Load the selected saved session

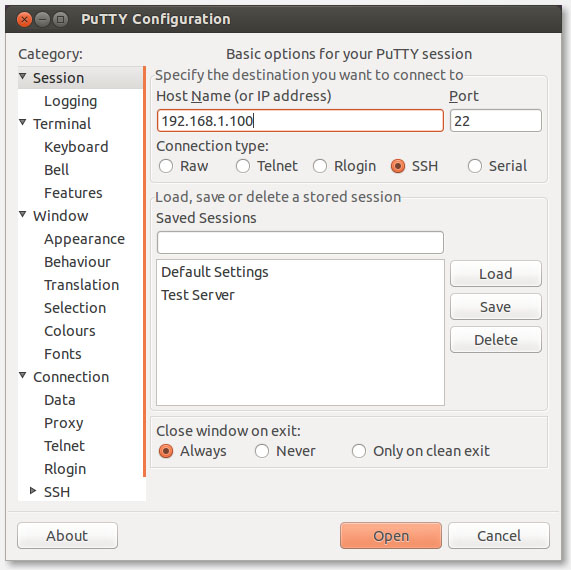(496, 274)
